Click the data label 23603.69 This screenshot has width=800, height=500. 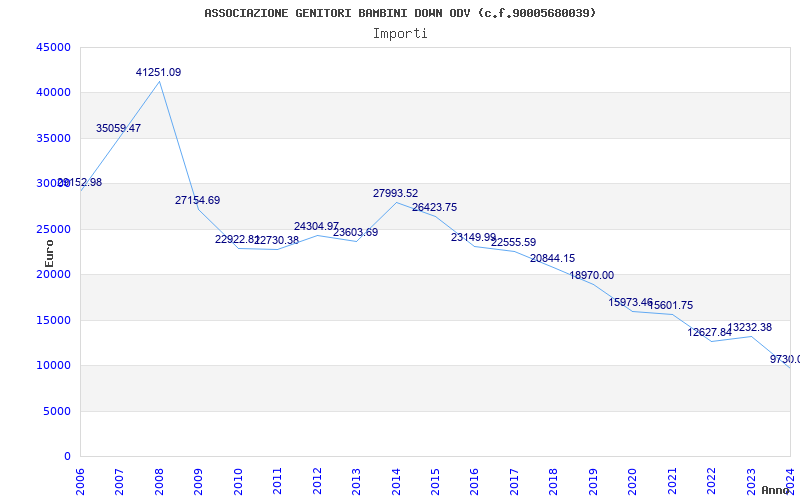[356, 233]
